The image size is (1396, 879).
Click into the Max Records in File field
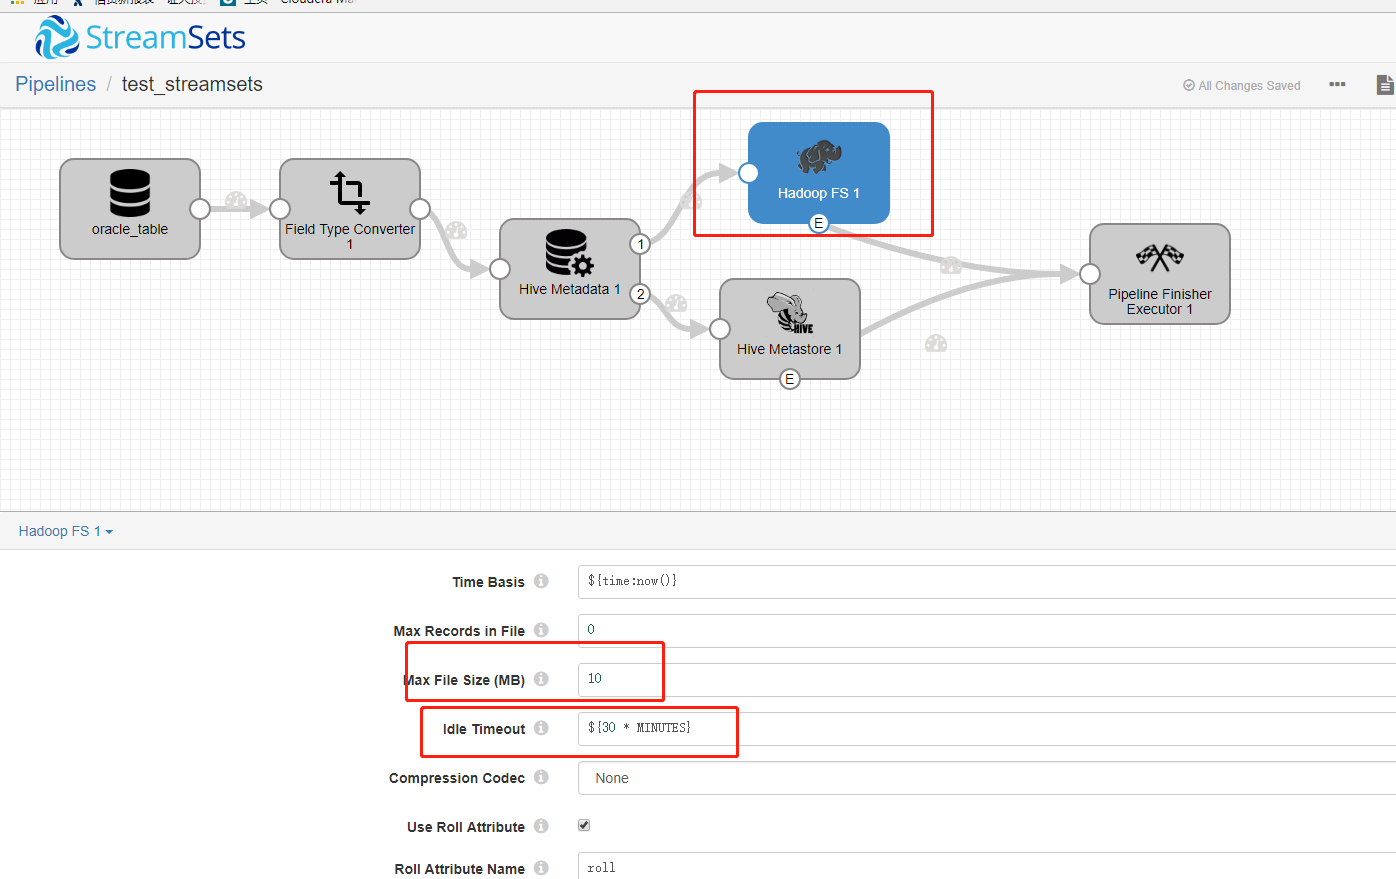pos(987,630)
